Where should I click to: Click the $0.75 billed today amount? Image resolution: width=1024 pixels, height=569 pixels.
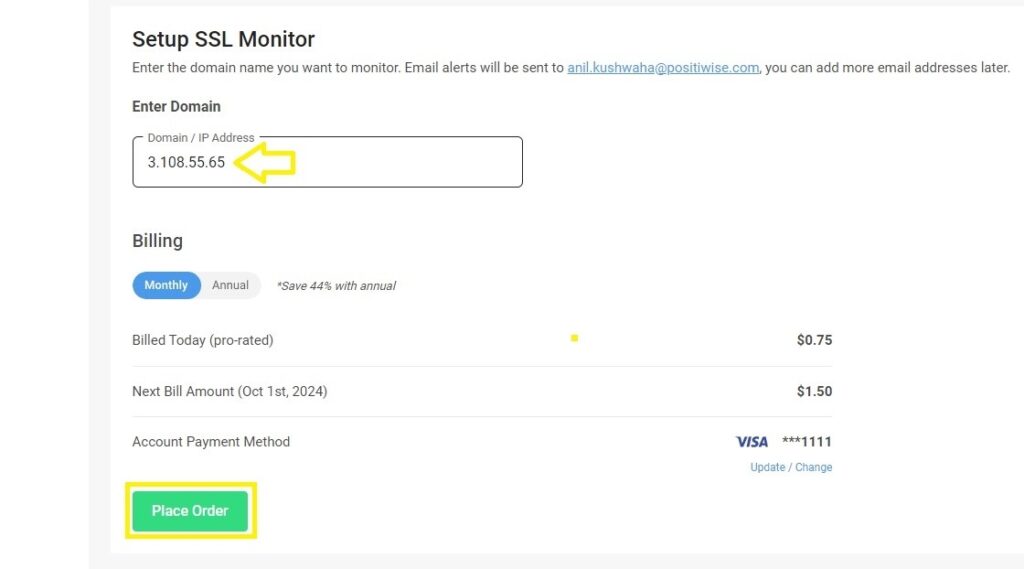click(814, 340)
